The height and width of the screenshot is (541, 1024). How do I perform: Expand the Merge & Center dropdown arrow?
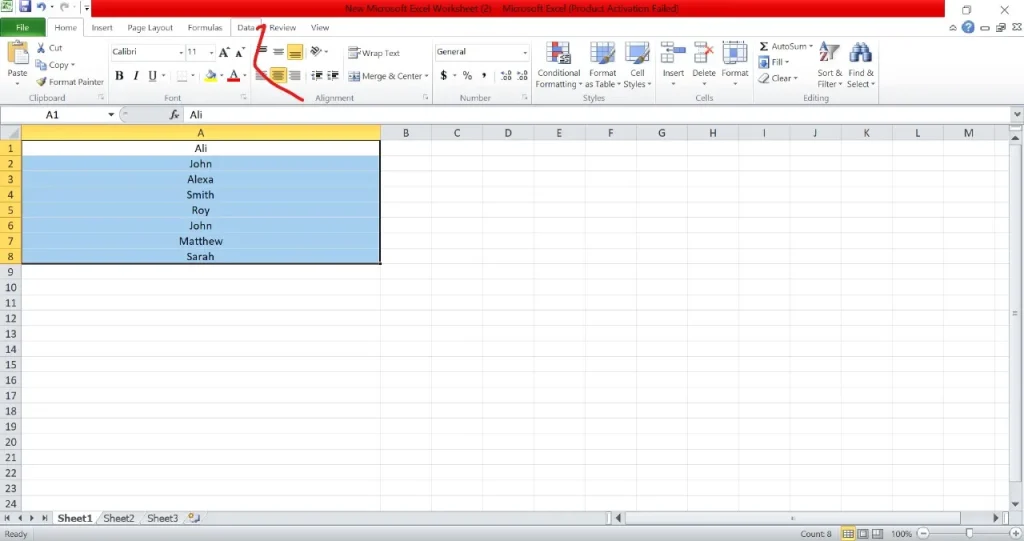click(x=426, y=76)
